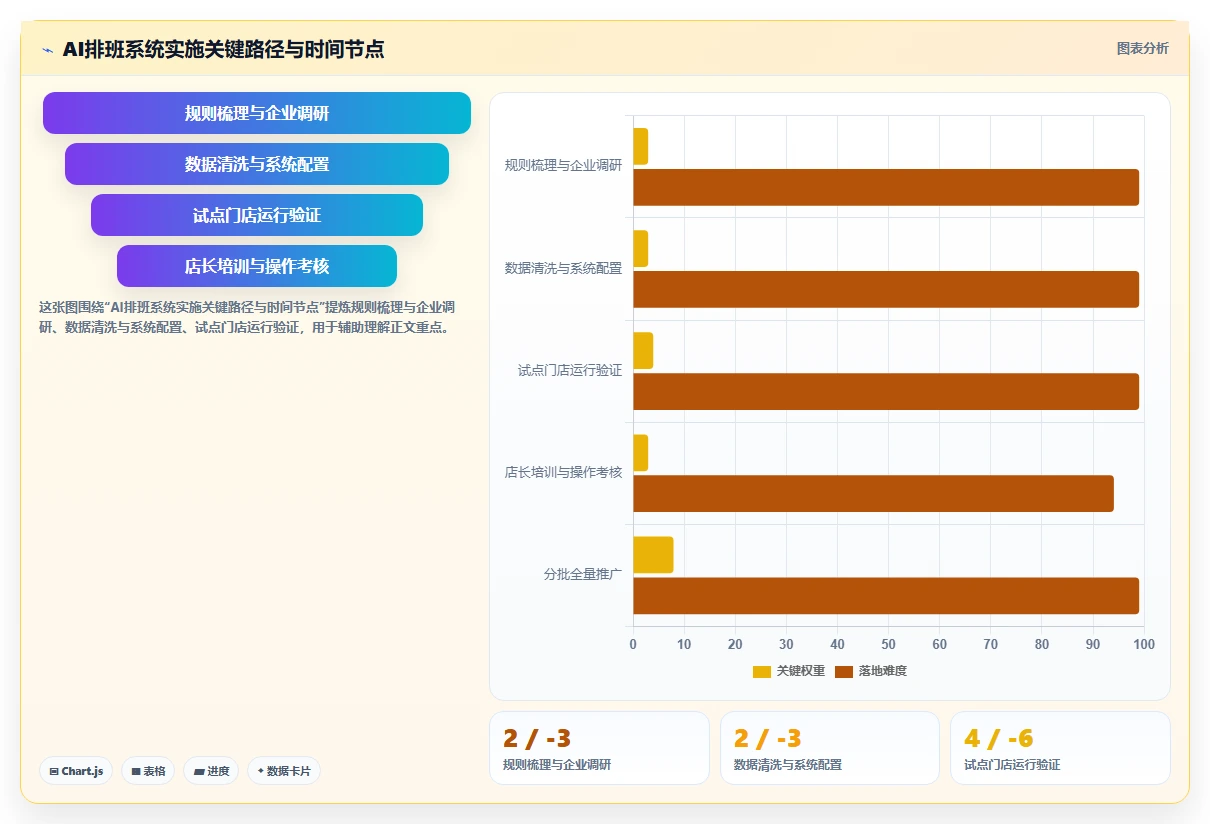Image resolution: width=1210 pixels, height=824 pixels.
Task: Select the 店长培训与操作考核 funnel stage
Action: coord(257,266)
